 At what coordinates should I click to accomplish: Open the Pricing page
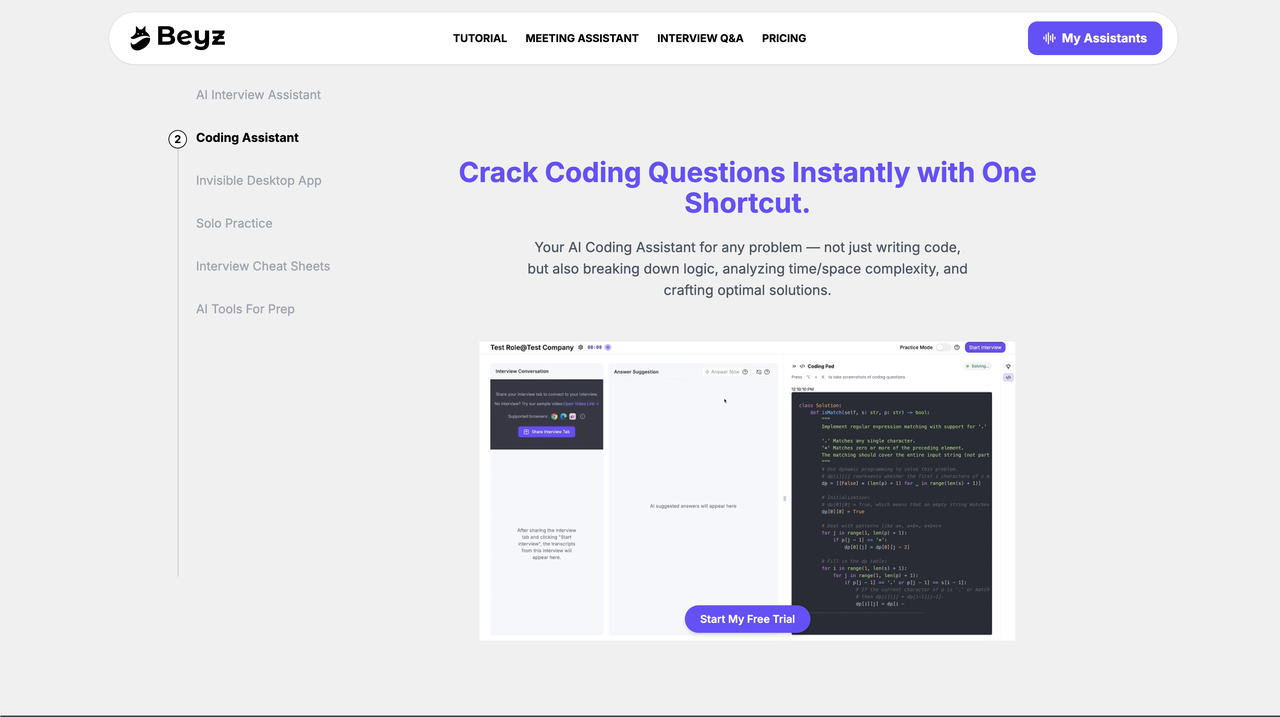pyautogui.click(x=784, y=38)
